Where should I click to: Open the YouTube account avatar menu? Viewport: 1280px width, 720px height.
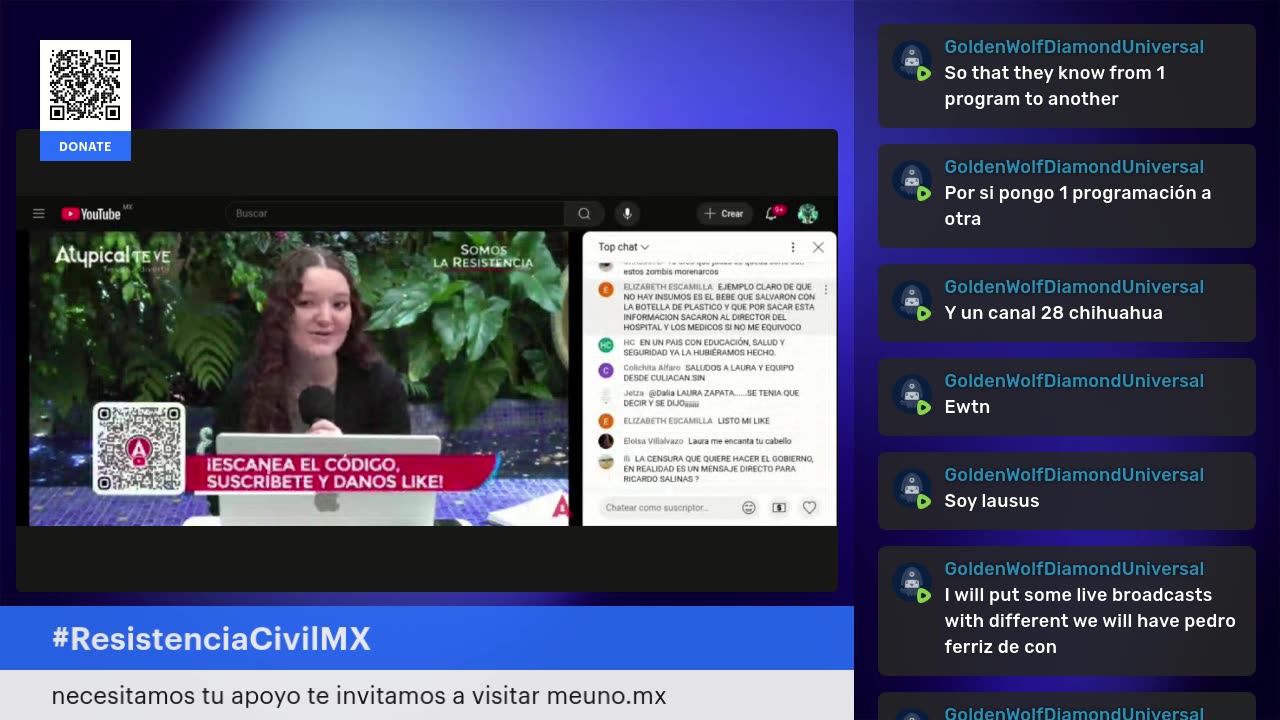coord(808,213)
